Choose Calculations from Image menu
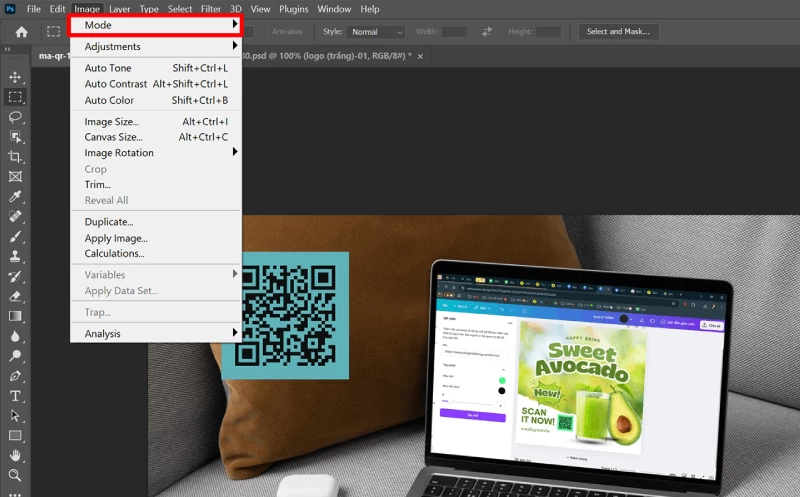 coord(156,253)
